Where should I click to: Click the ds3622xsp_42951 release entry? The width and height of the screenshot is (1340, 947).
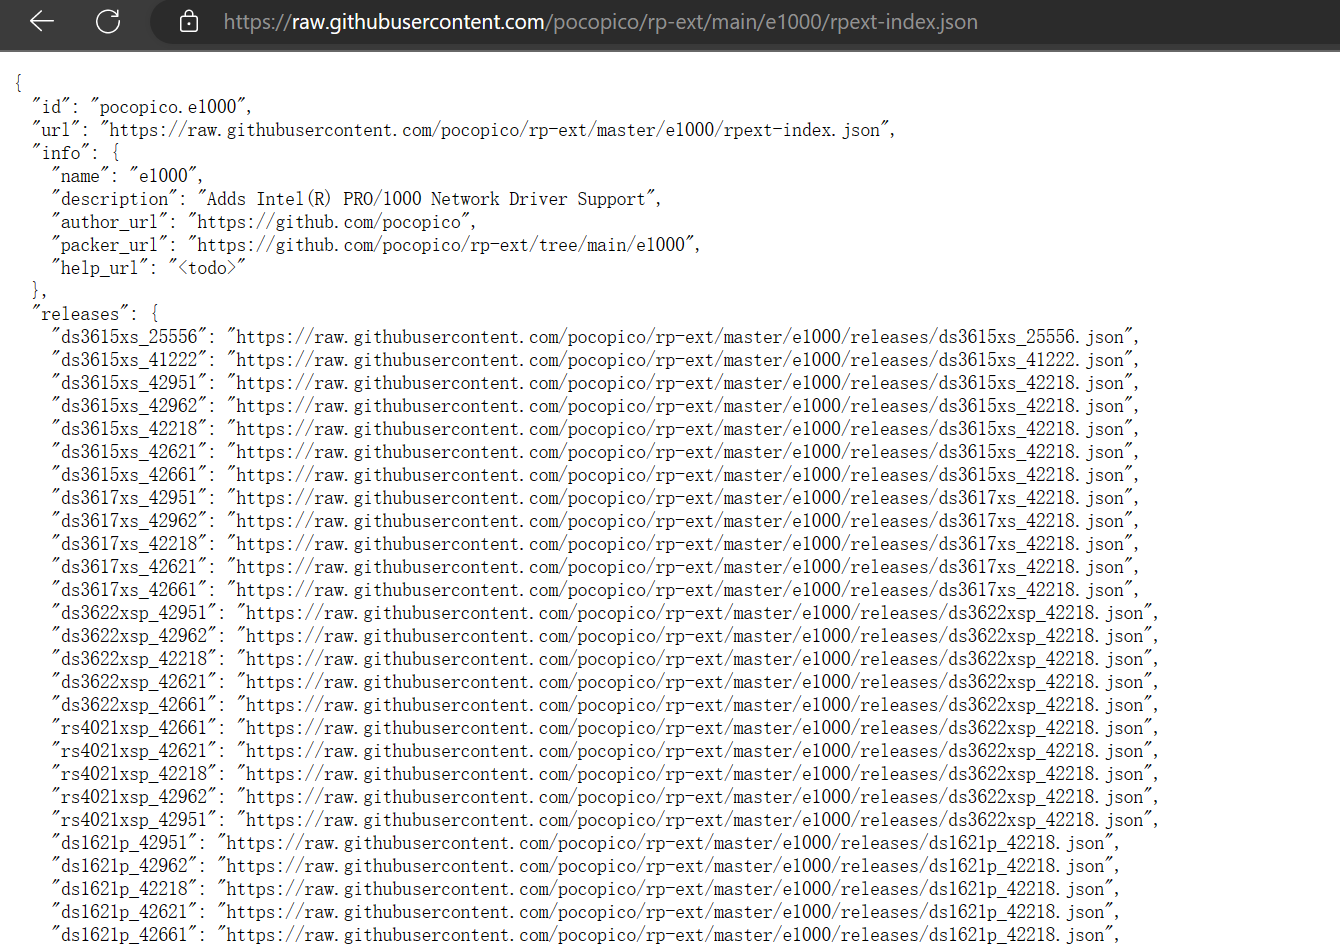point(605,613)
